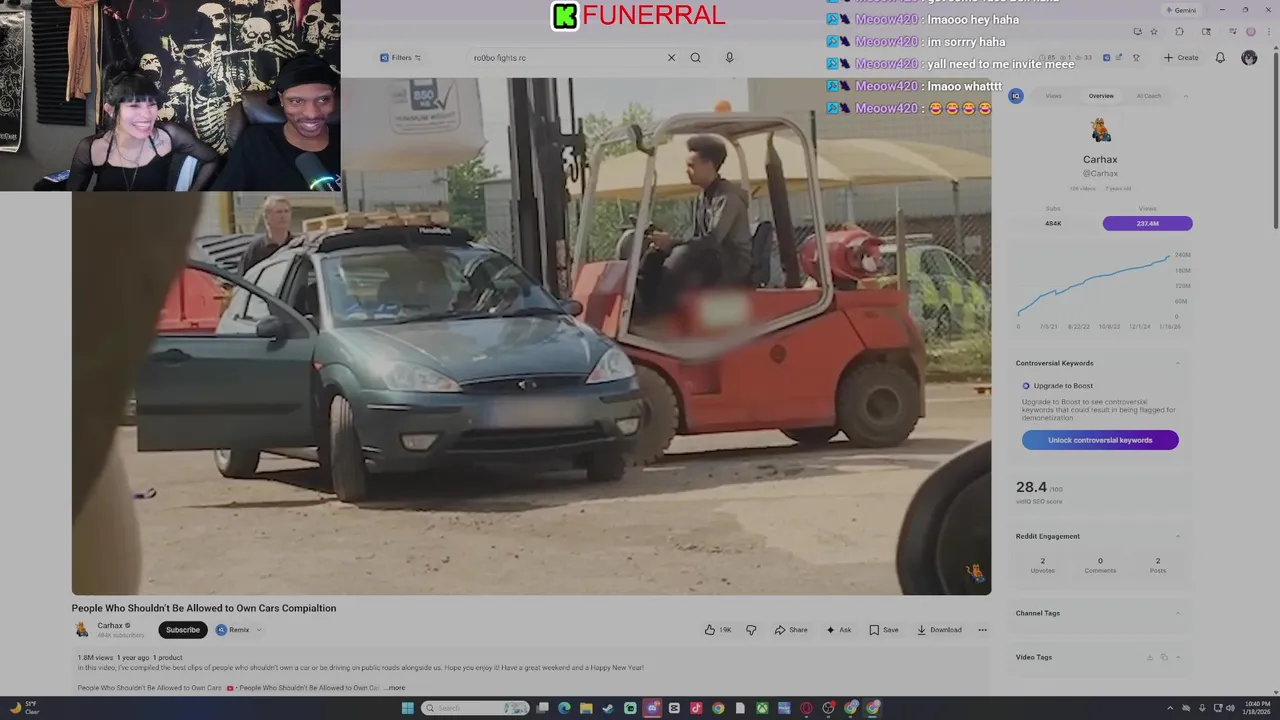Image resolution: width=1280 pixels, height=720 pixels.
Task: Collapse the Reddit Engagement section
Action: click(x=1178, y=536)
